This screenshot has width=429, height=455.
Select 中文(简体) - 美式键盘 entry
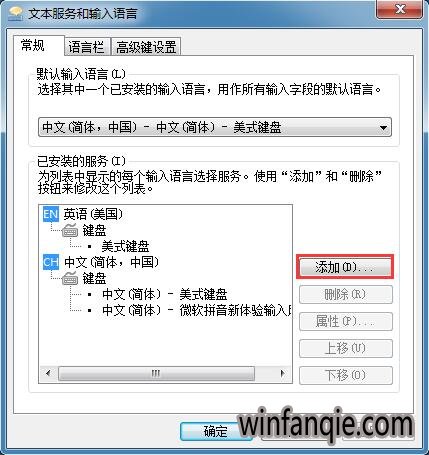coord(165,295)
